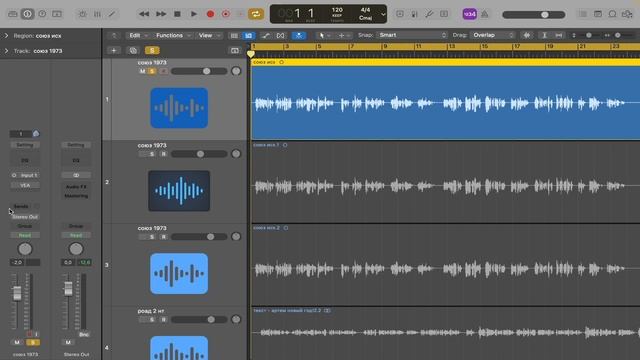Open the Functions menu
Image resolution: width=640 pixels, height=360 pixels.
173,36
